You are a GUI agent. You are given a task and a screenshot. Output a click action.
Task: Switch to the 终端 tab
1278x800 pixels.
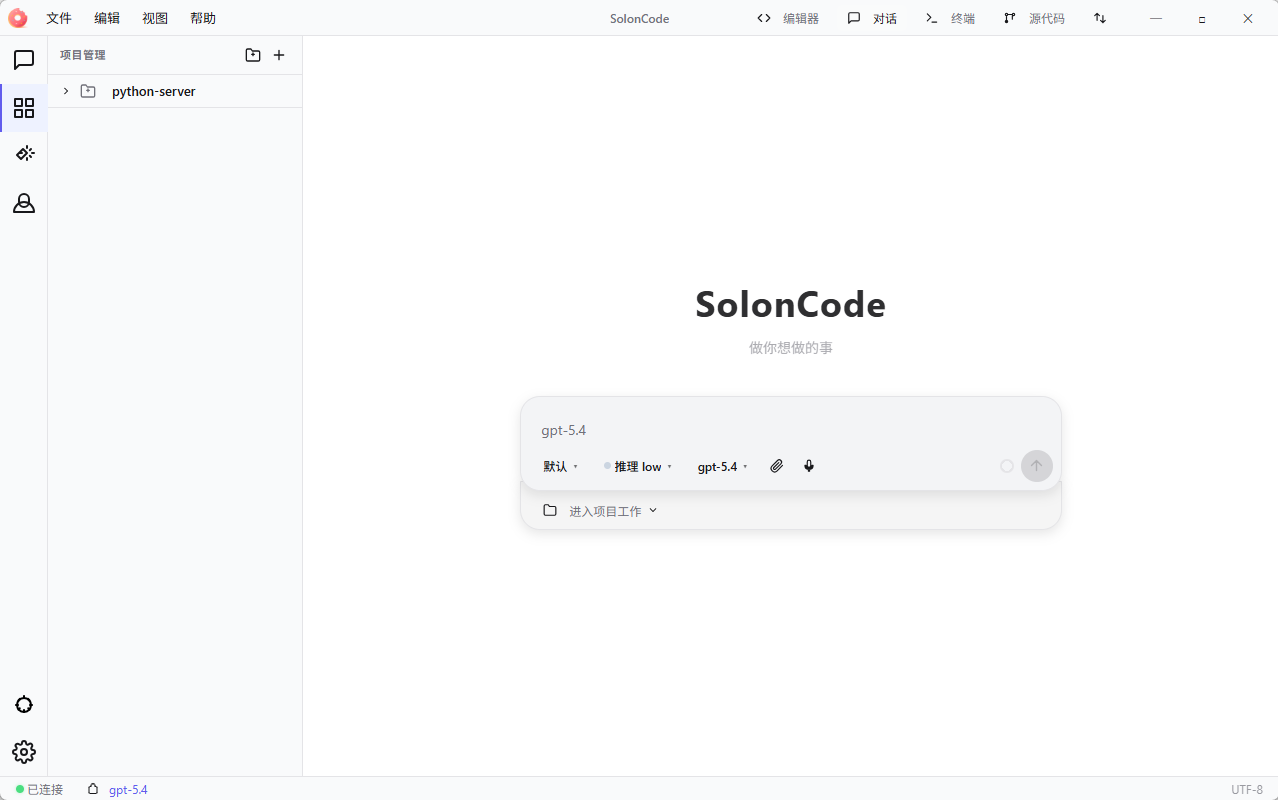950,18
